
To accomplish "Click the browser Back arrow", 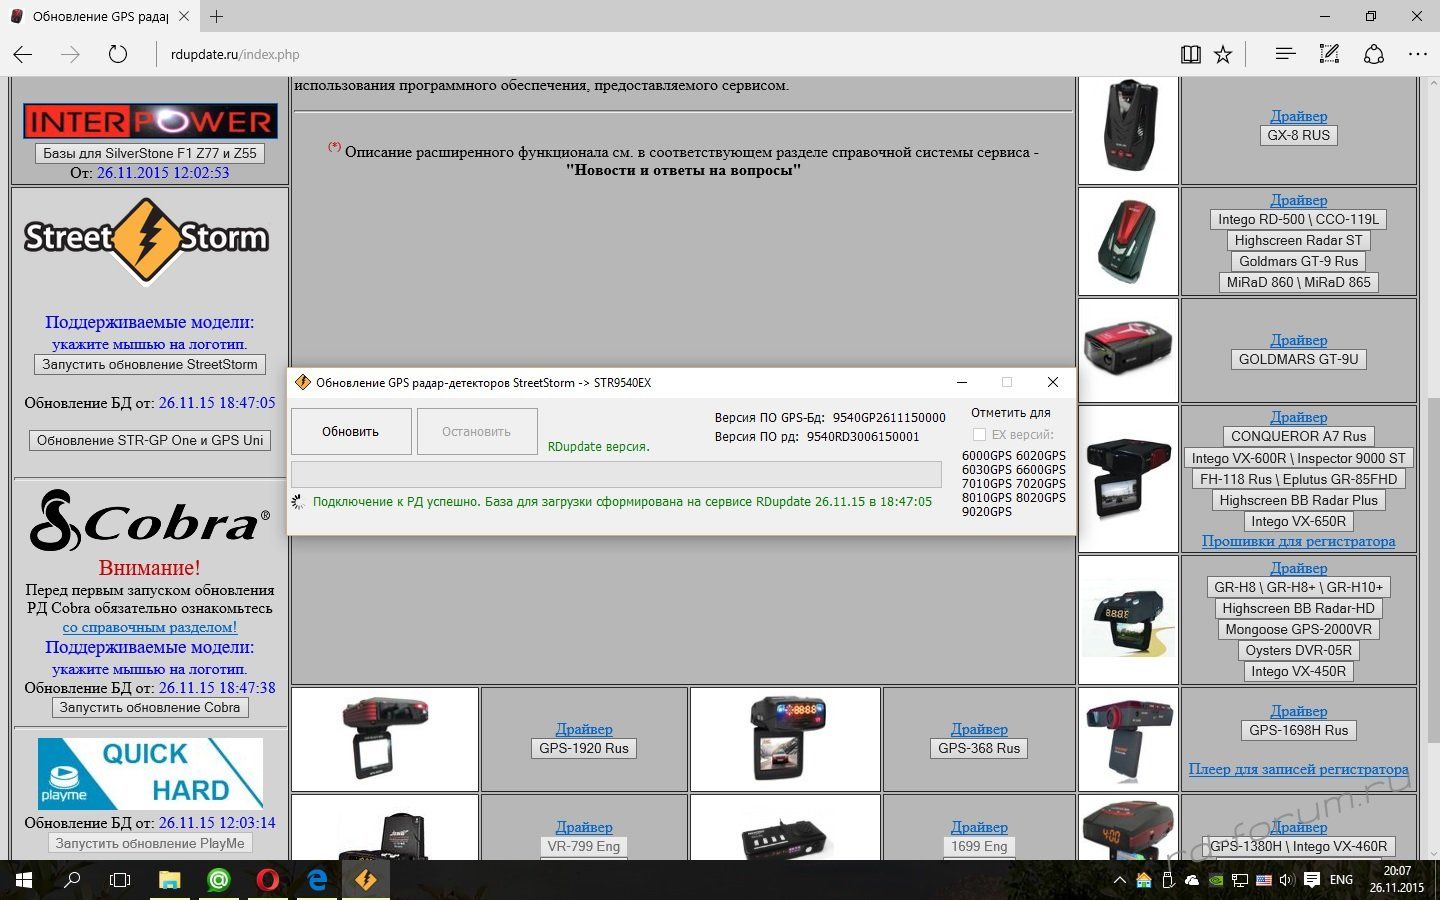I will point(23,55).
